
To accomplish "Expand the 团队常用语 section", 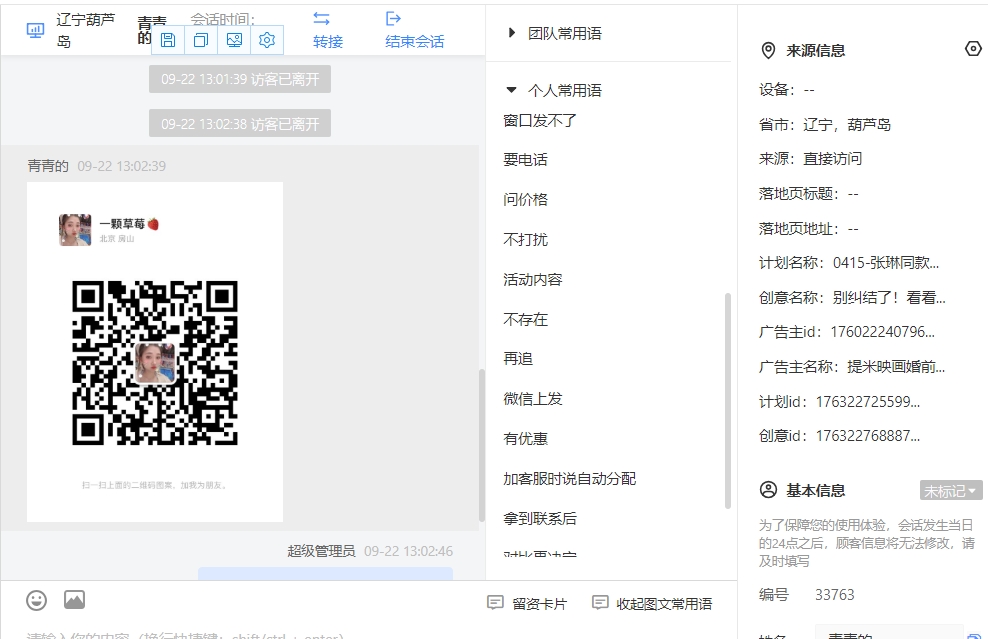I will [x=512, y=33].
